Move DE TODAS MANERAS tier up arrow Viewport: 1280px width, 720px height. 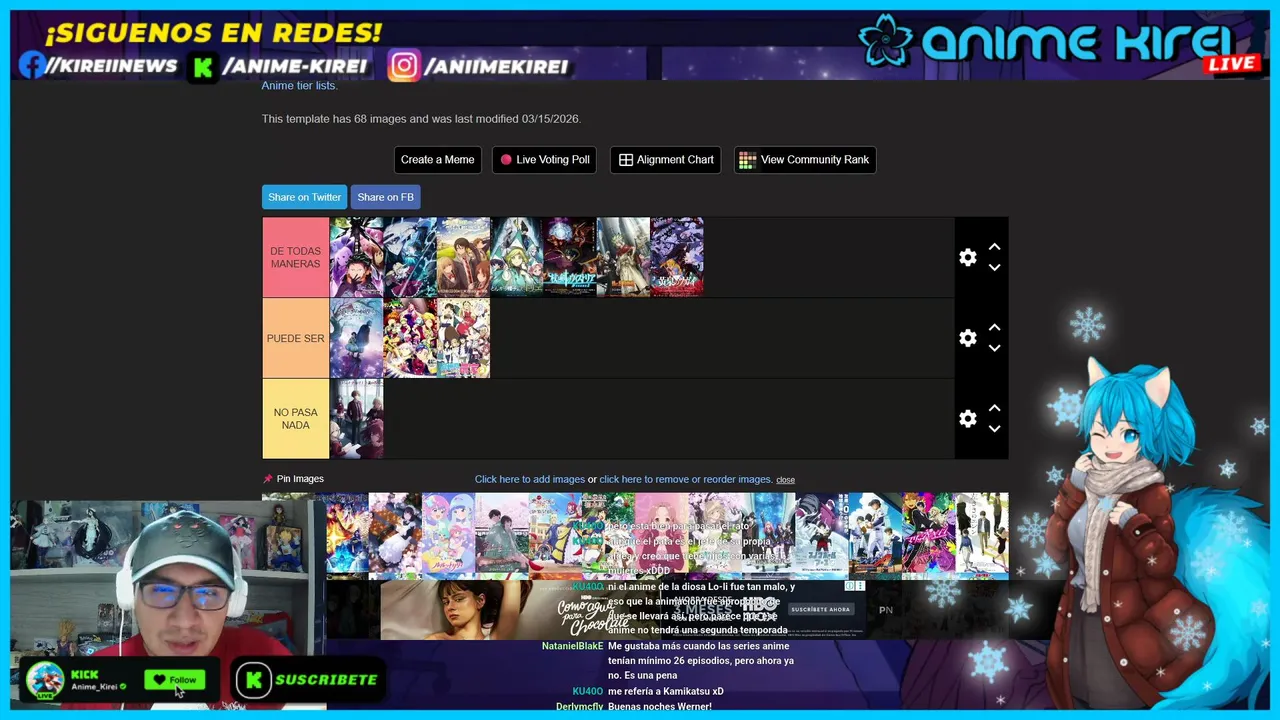994,247
